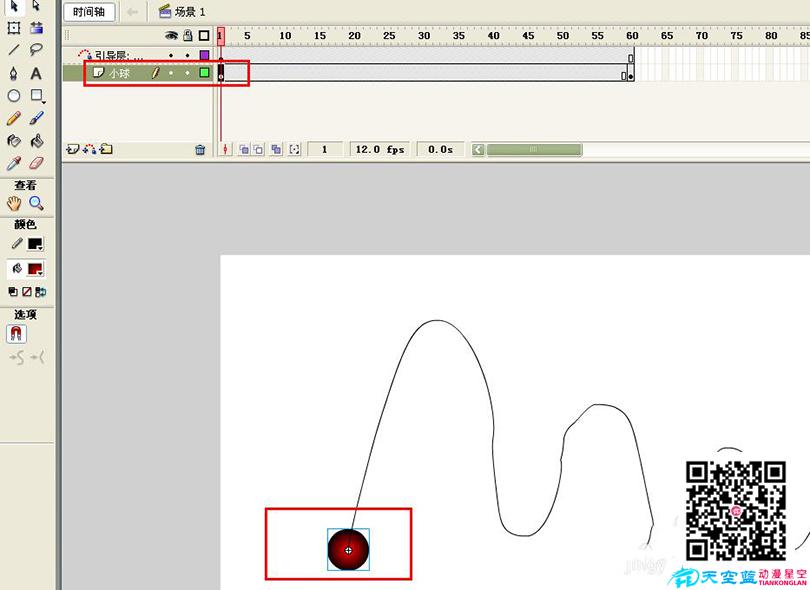Click the stroke color pencil icon

17,243
